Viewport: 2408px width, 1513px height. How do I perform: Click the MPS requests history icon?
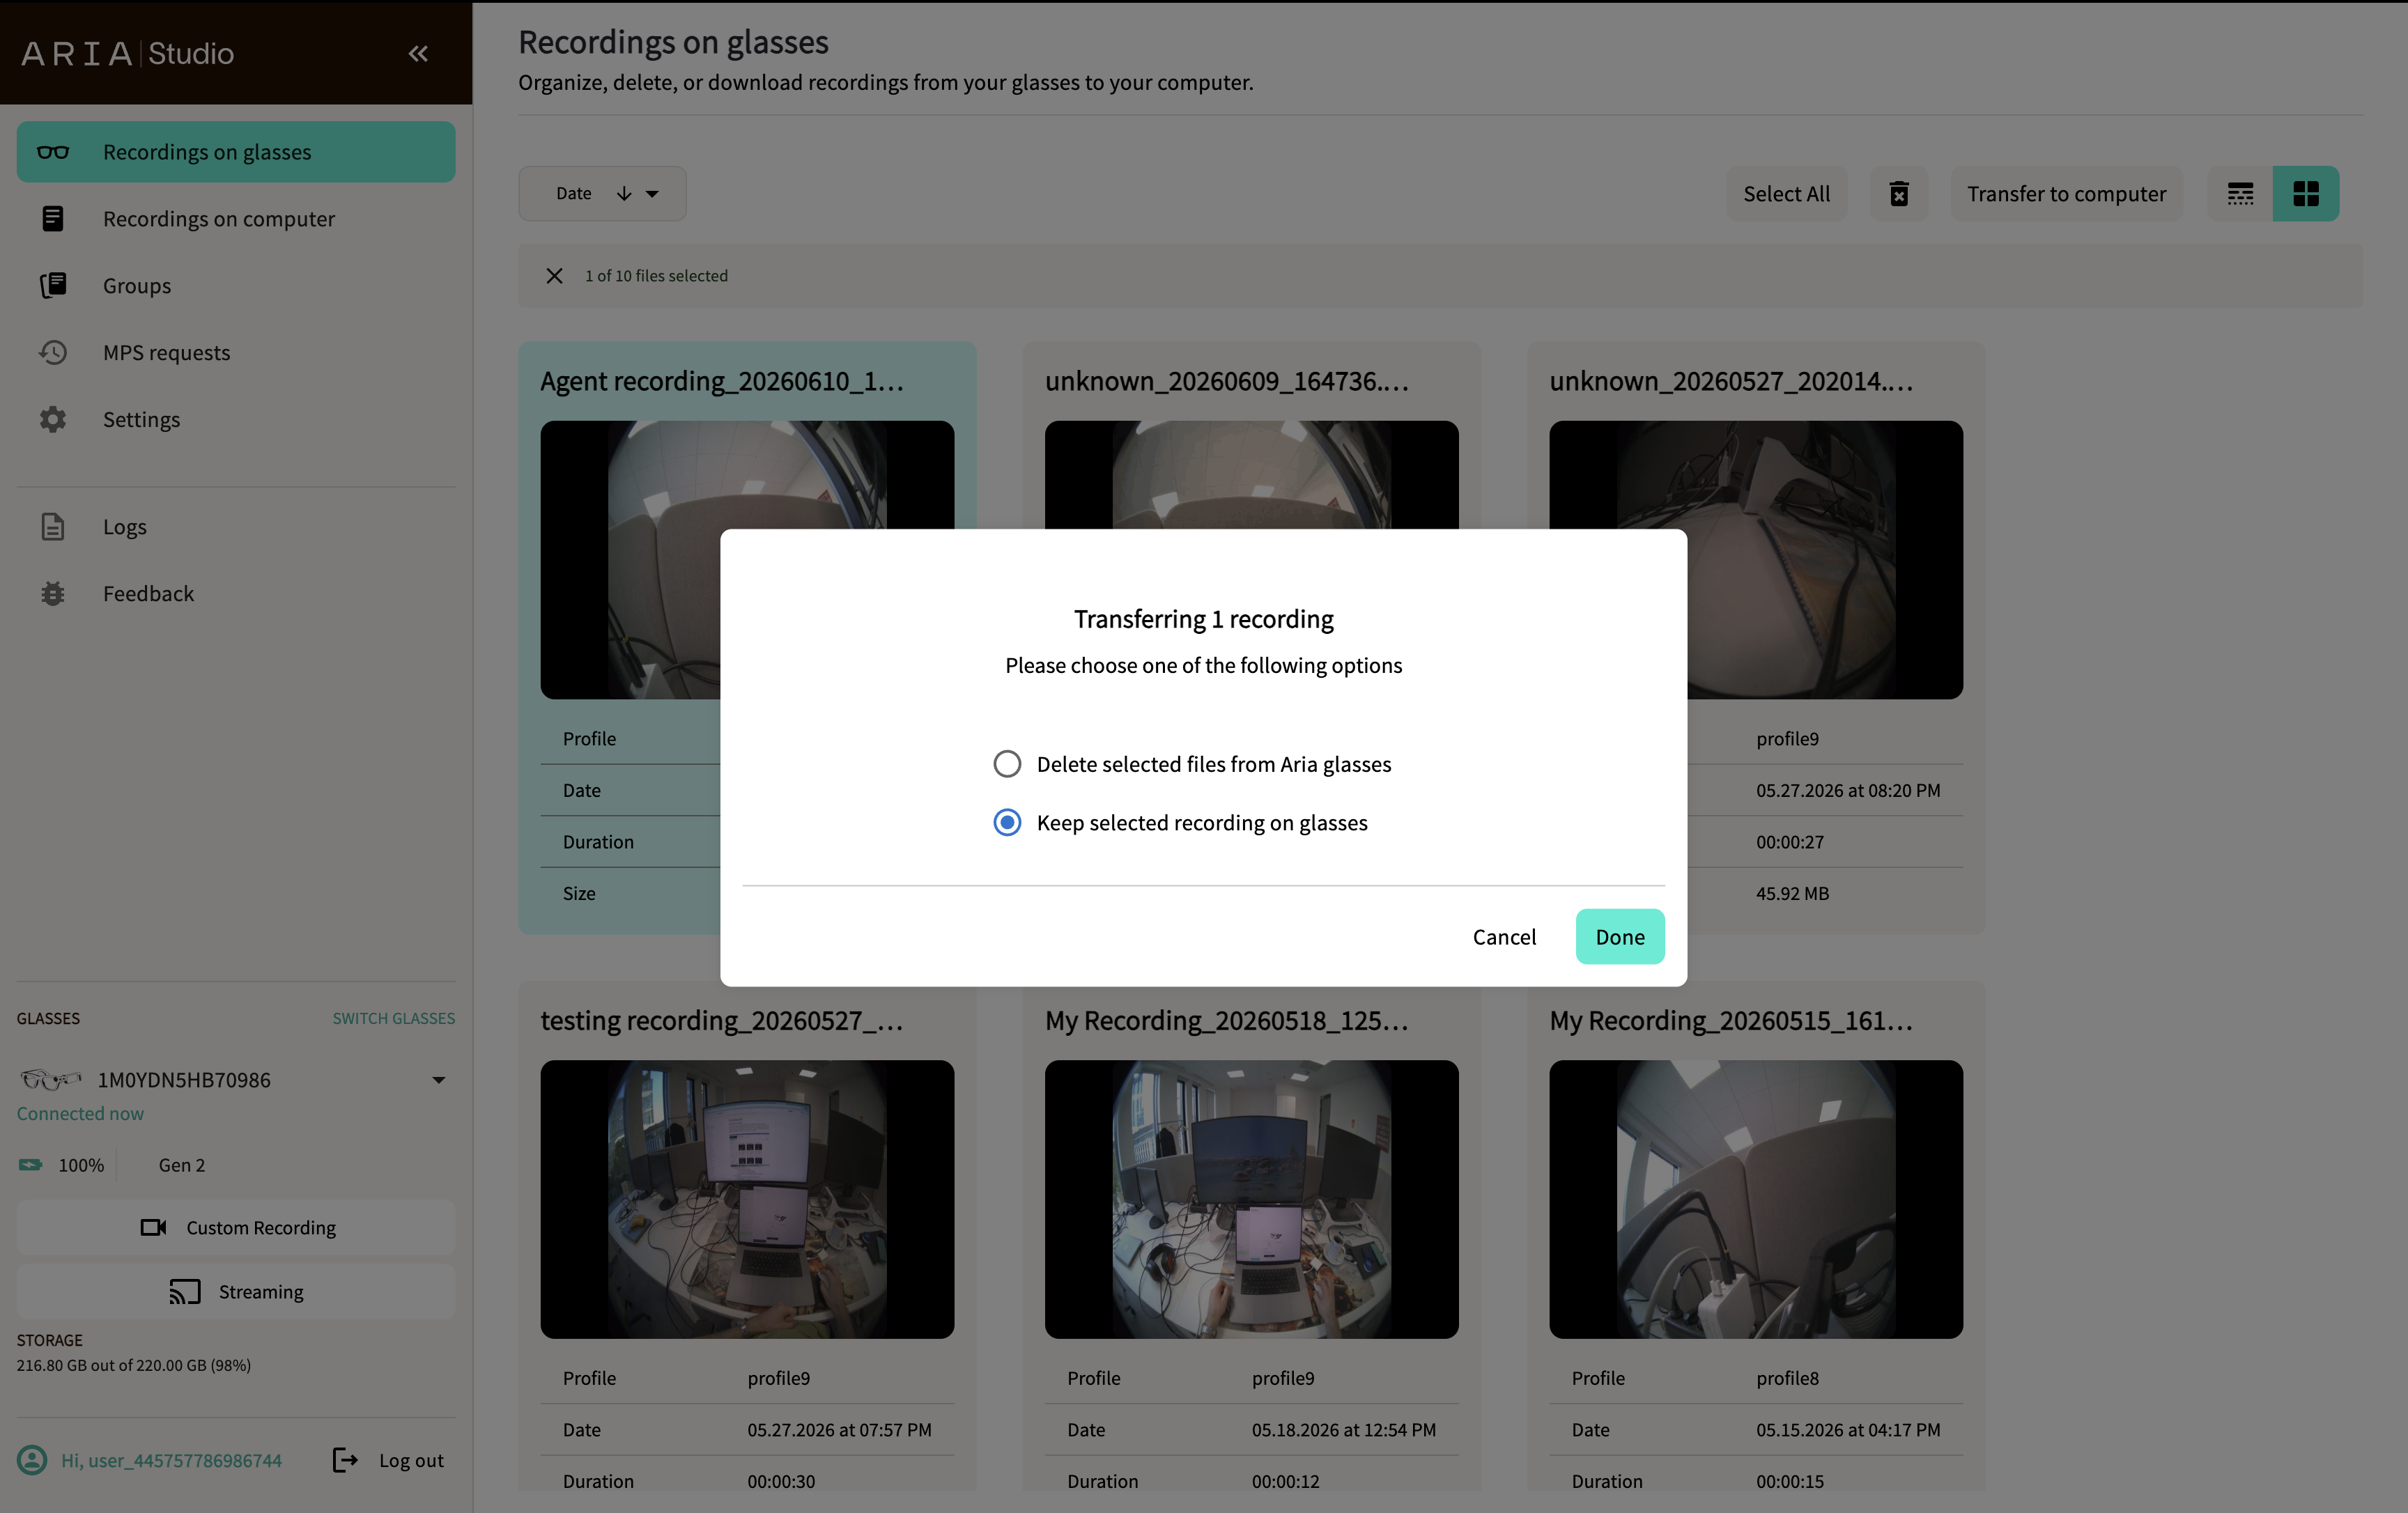(x=53, y=353)
